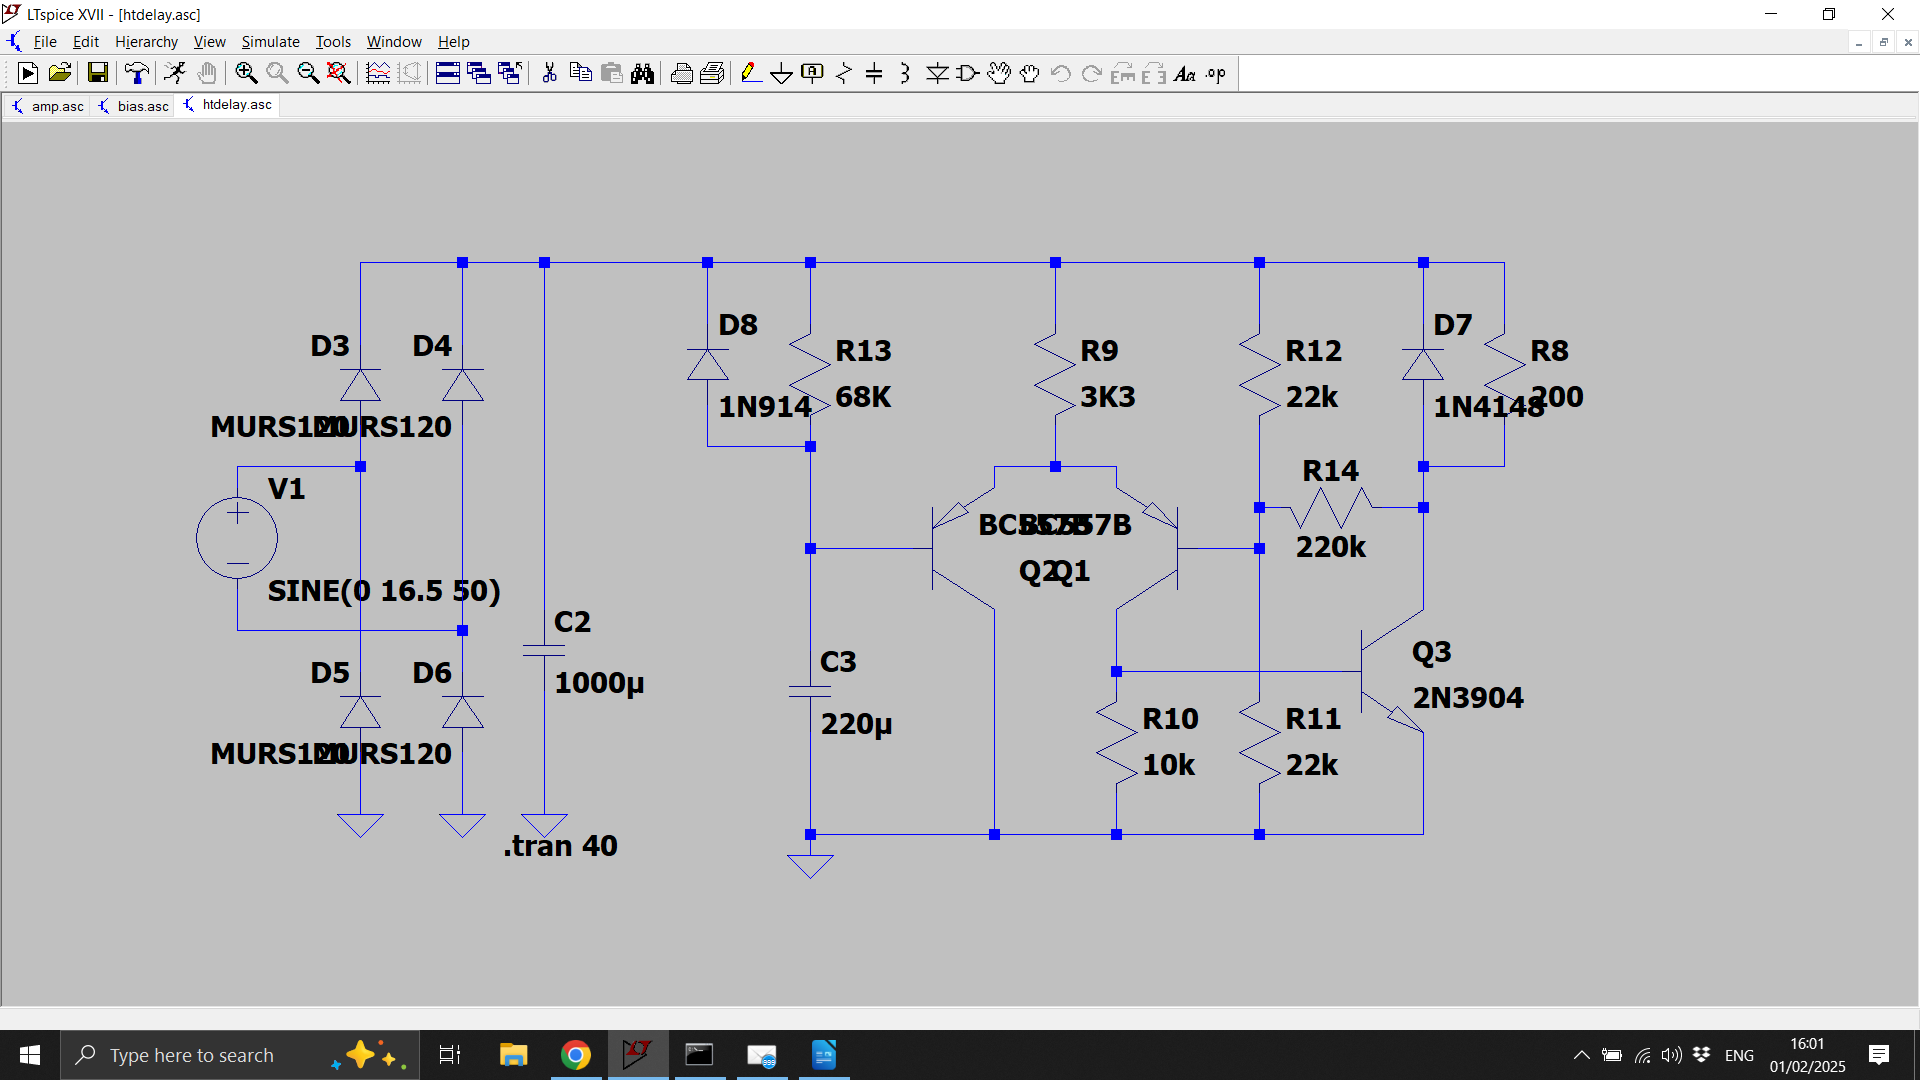Click the Find binoculars icon

pos(642,73)
